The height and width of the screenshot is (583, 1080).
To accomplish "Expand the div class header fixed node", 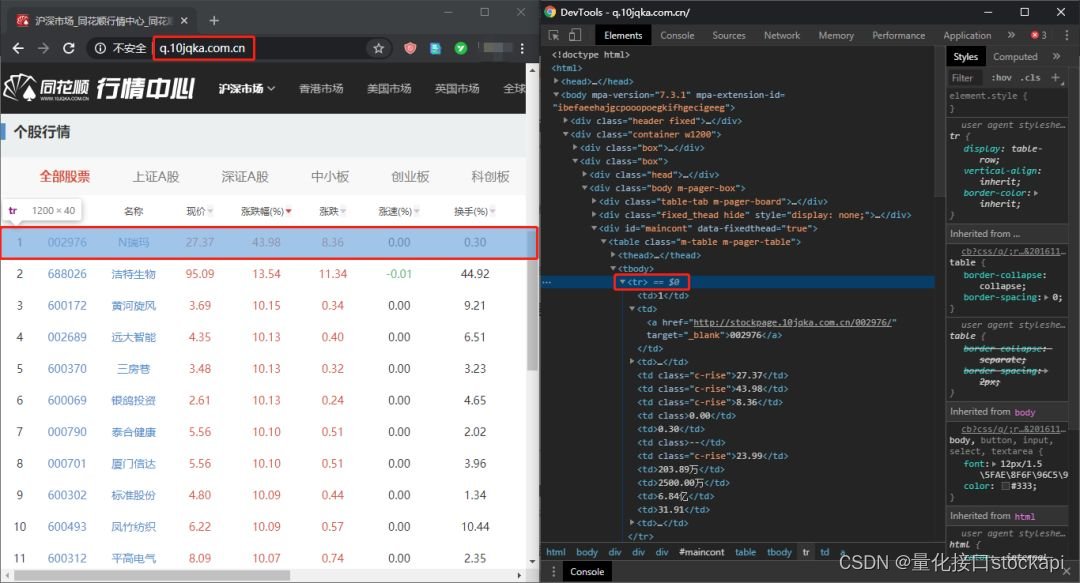I will tap(566, 121).
